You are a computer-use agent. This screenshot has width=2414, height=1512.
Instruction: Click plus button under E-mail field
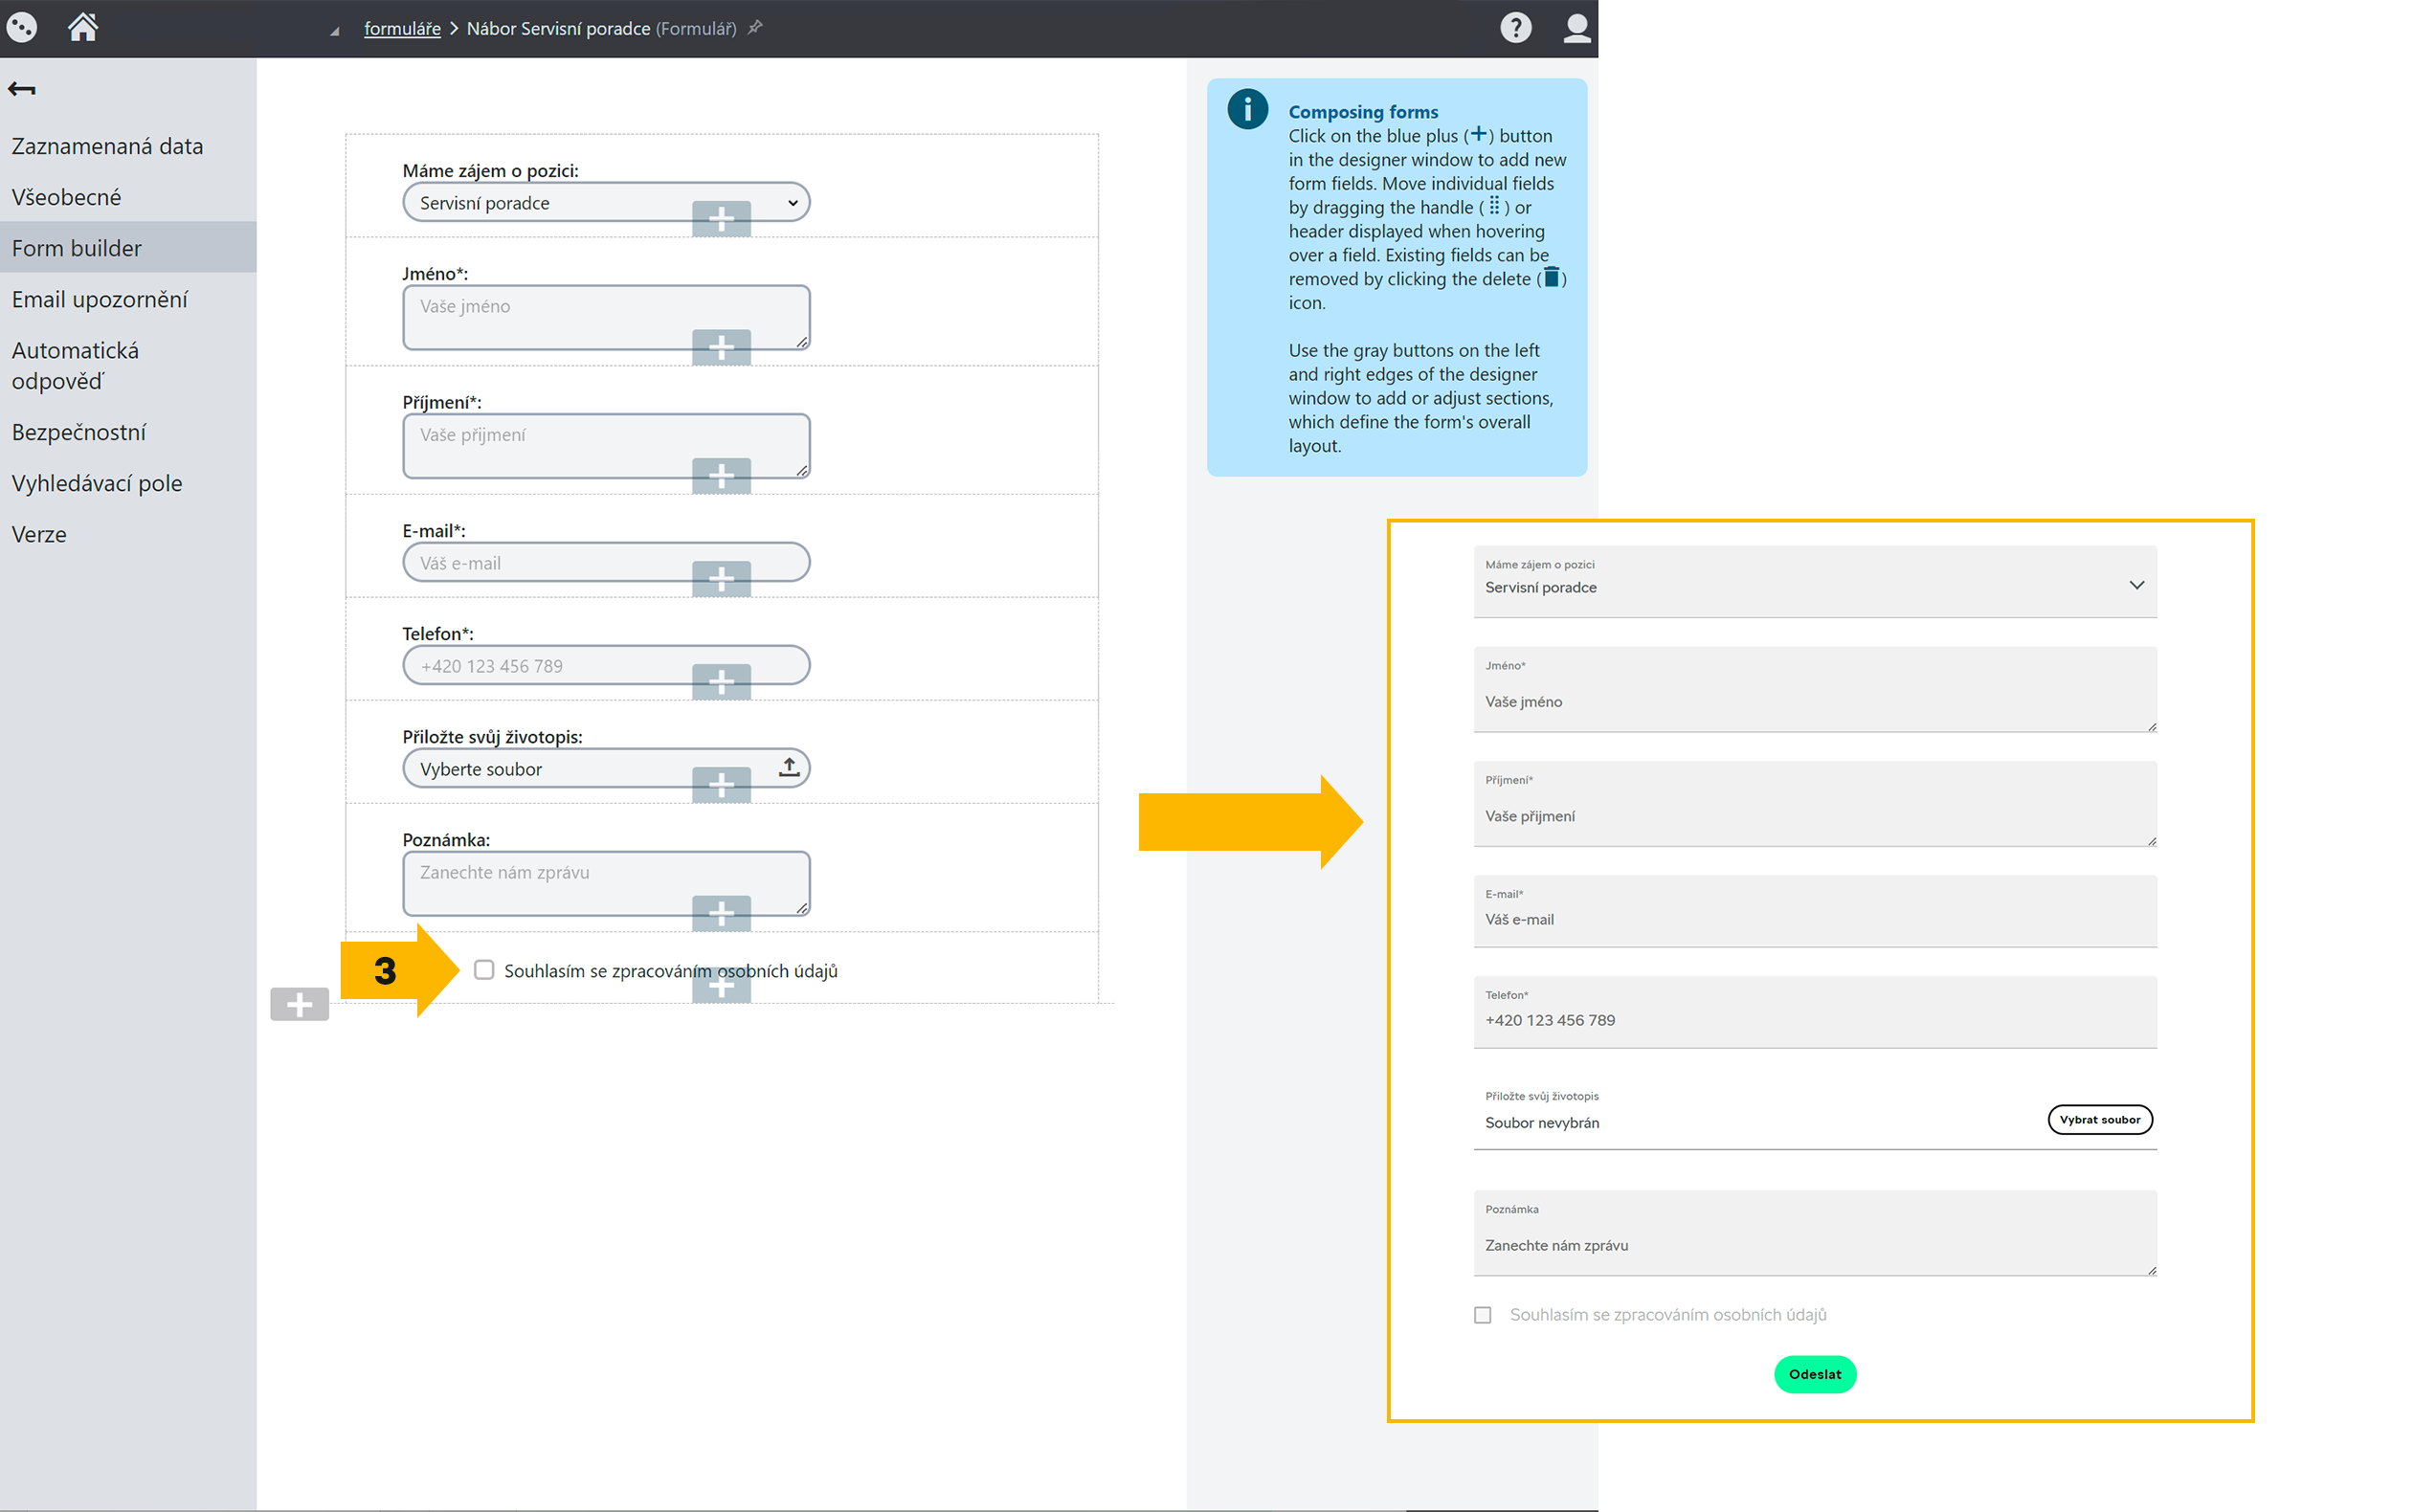(x=721, y=579)
